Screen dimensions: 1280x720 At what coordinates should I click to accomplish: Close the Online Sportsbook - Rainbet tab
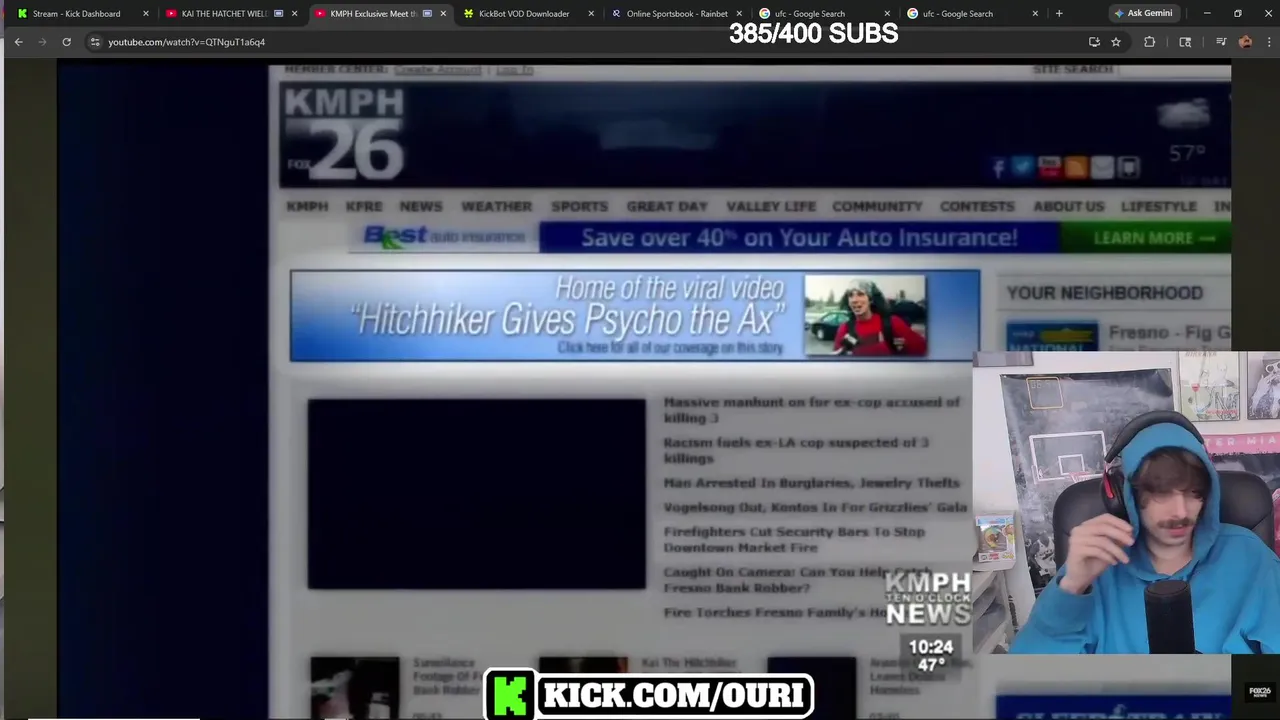[739, 13]
